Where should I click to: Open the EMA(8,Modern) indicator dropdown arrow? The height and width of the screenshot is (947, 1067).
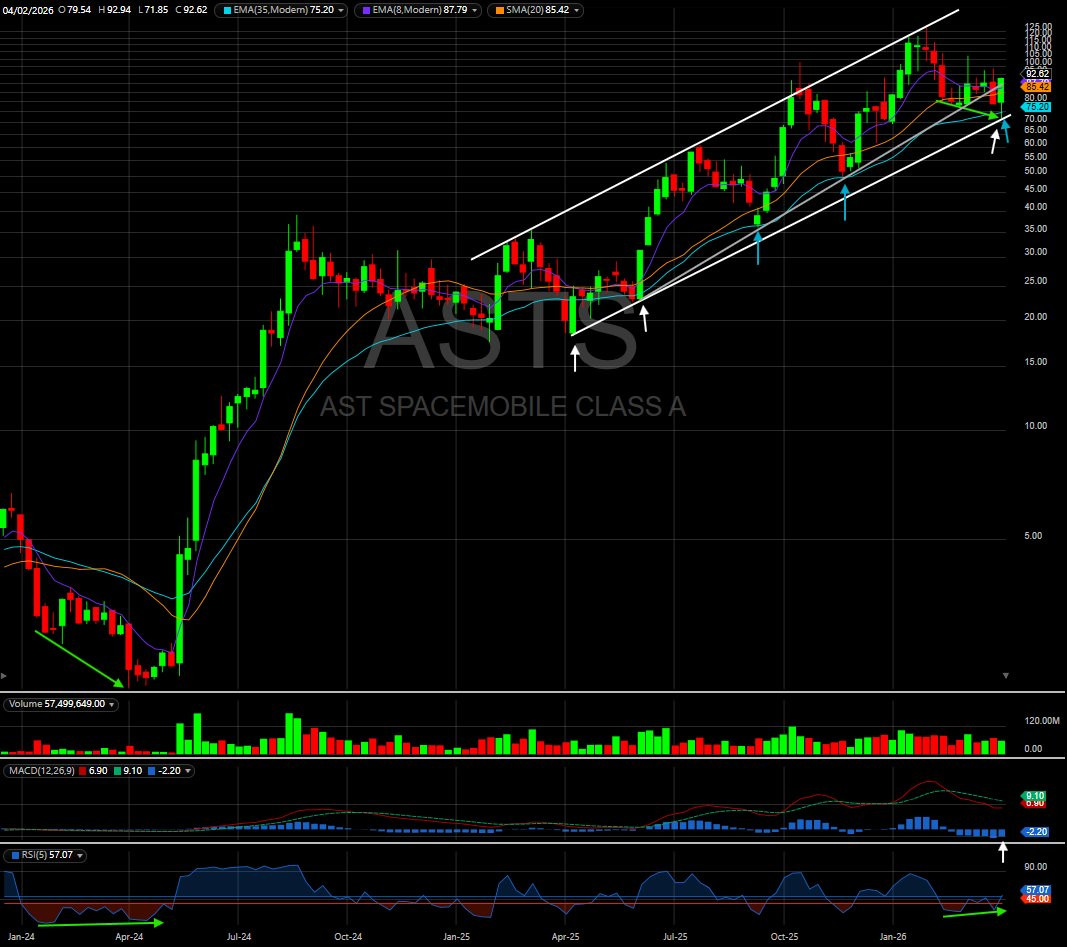click(474, 10)
